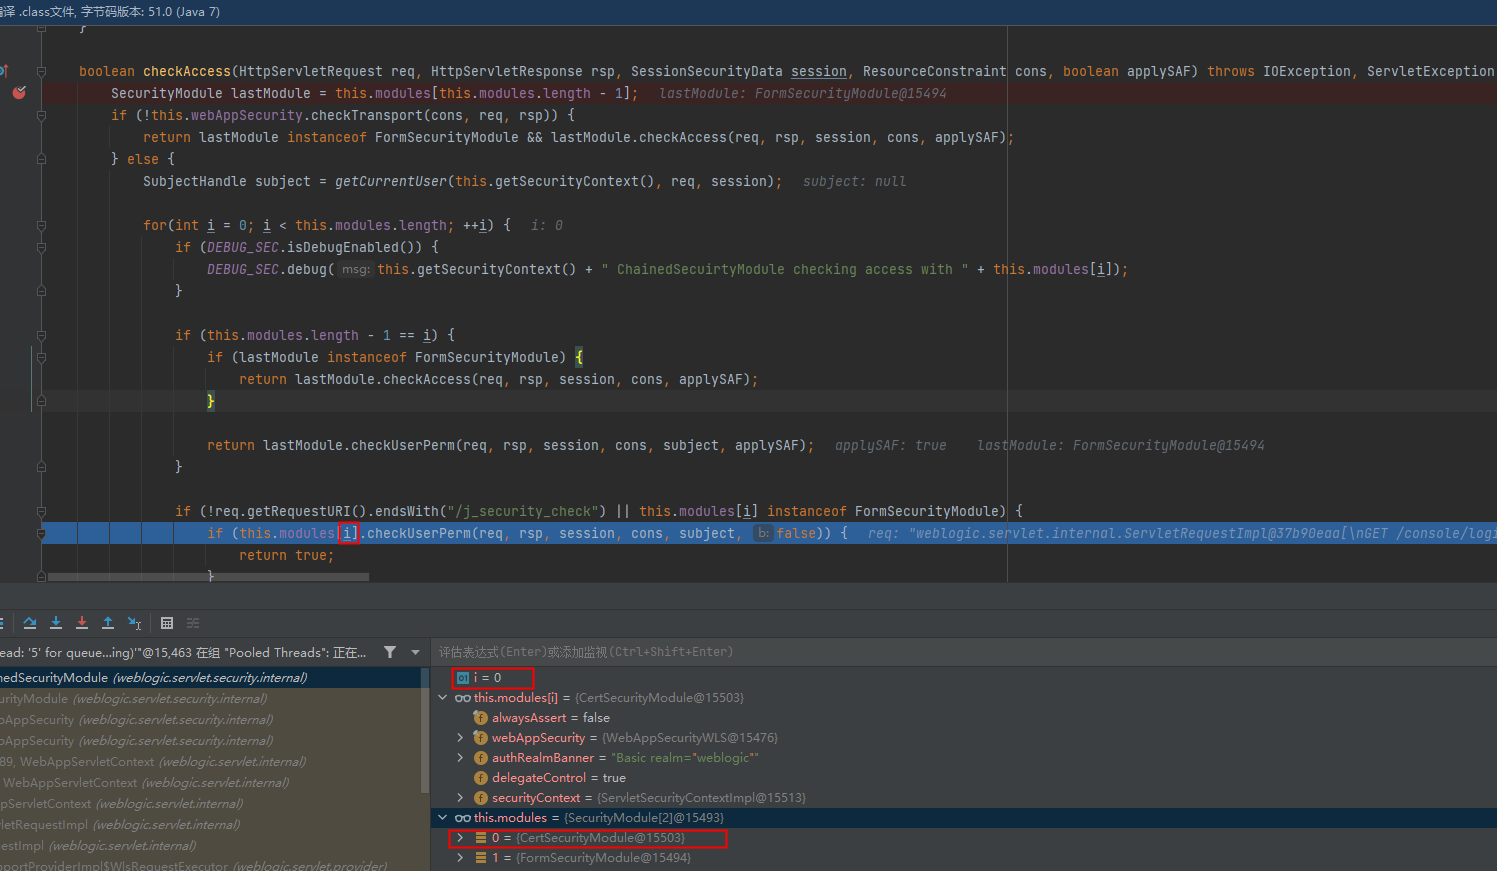
Task: Expand array element 1 FormSecurityModule@15494
Action: pyautogui.click(x=460, y=858)
